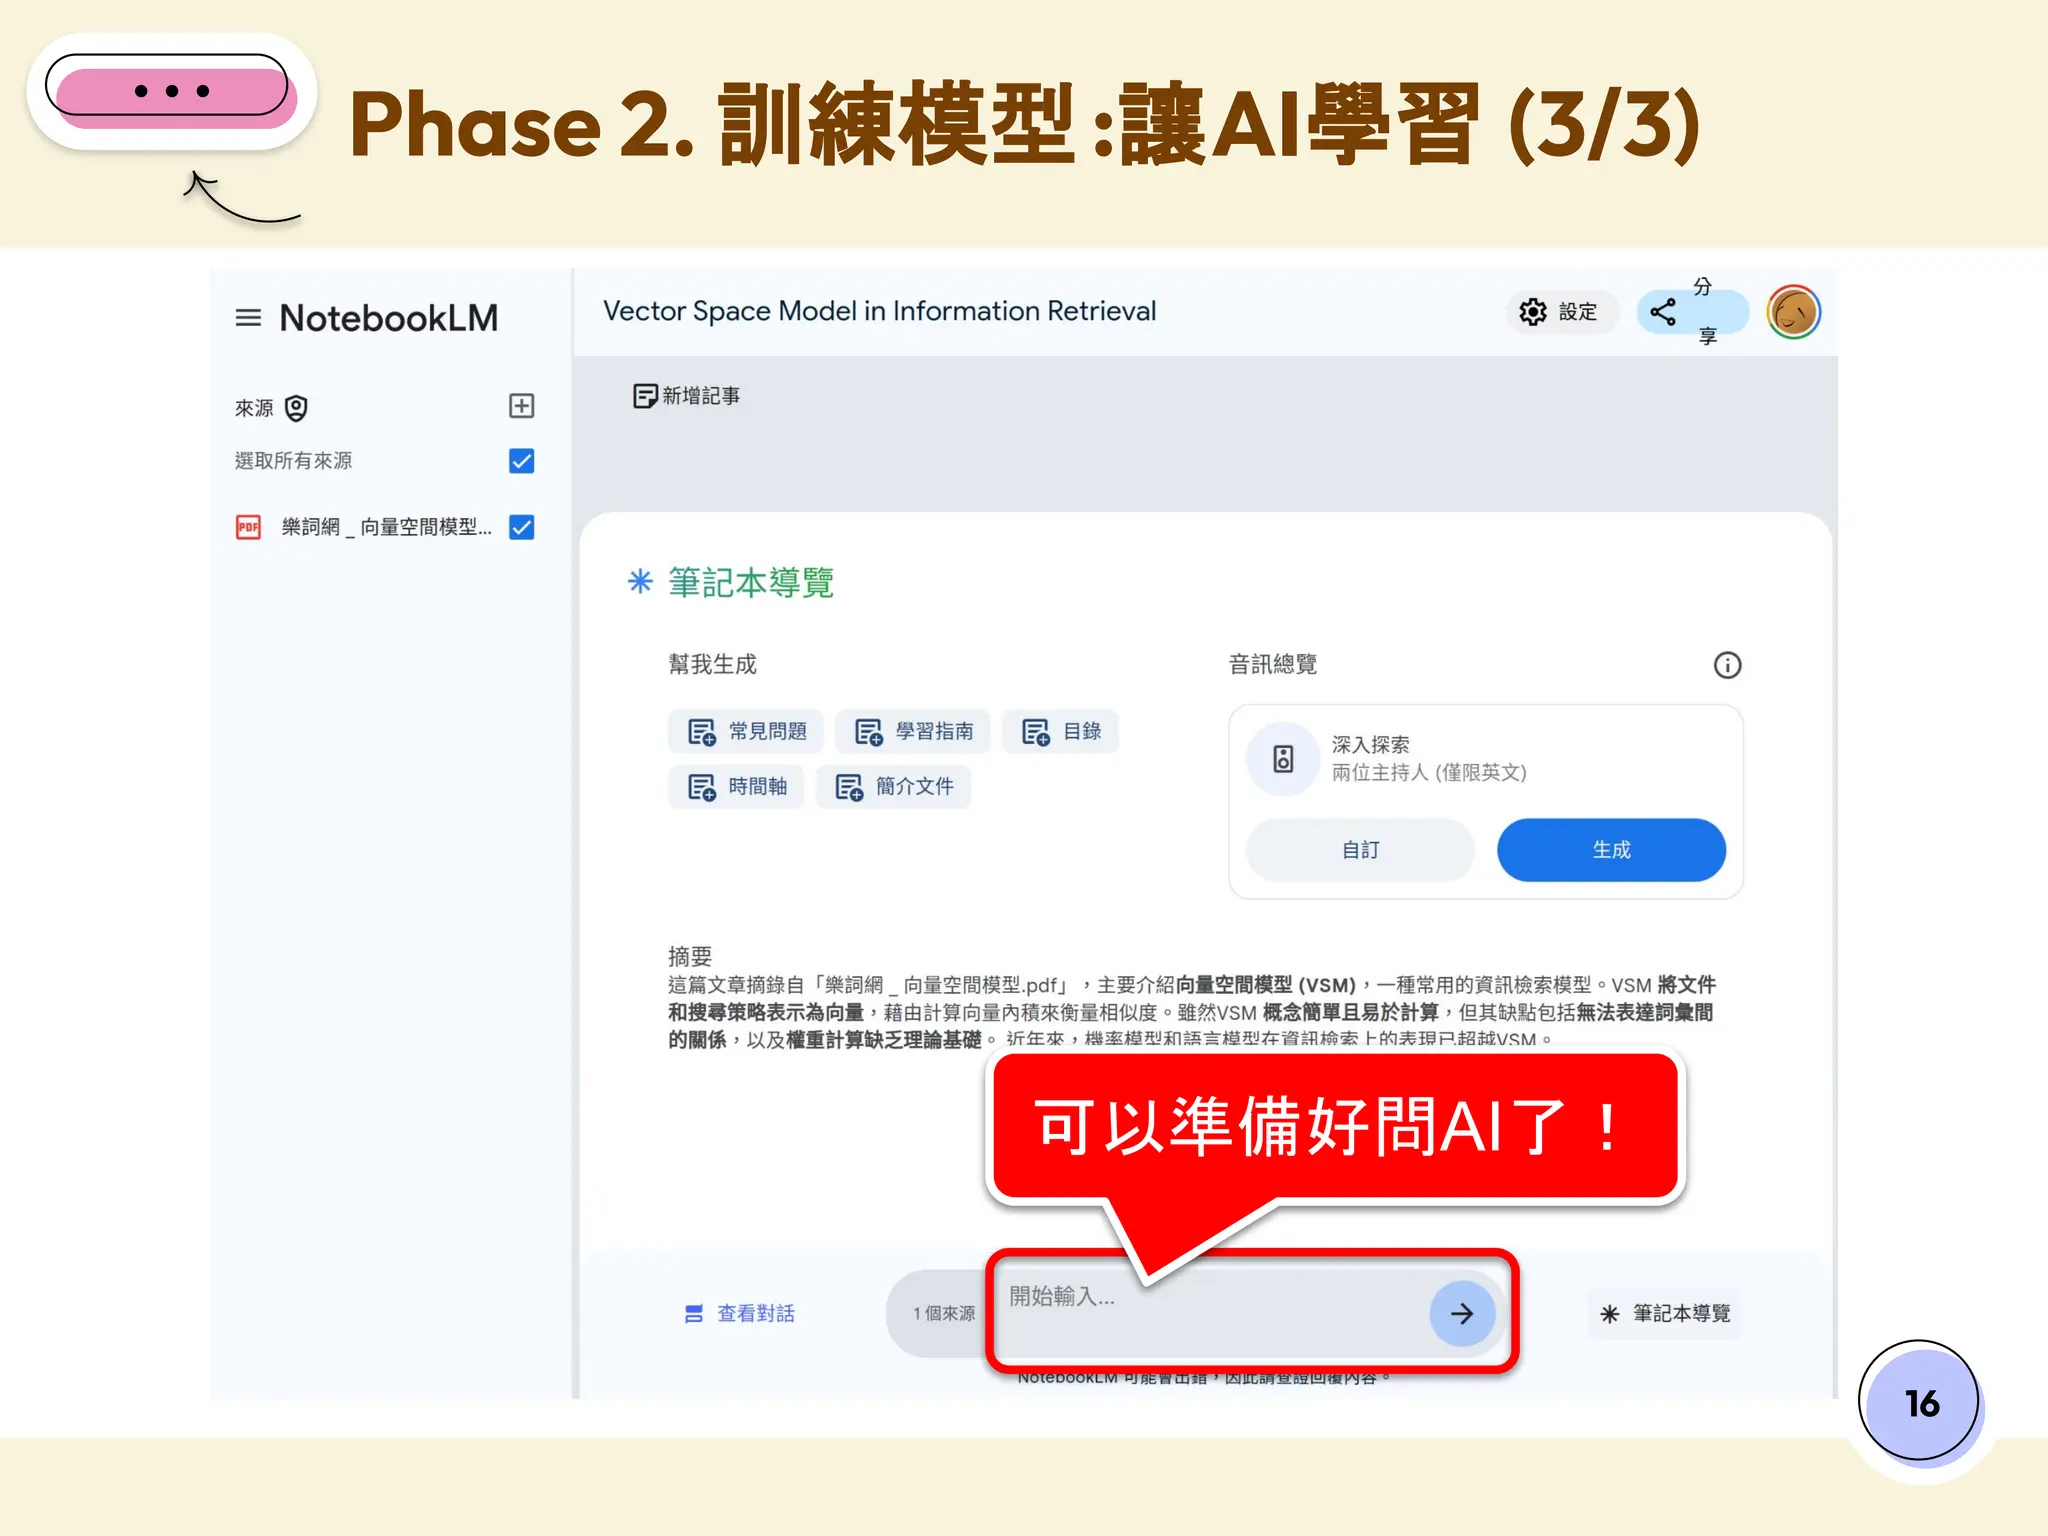Click the 來源 sources label

(x=254, y=408)
